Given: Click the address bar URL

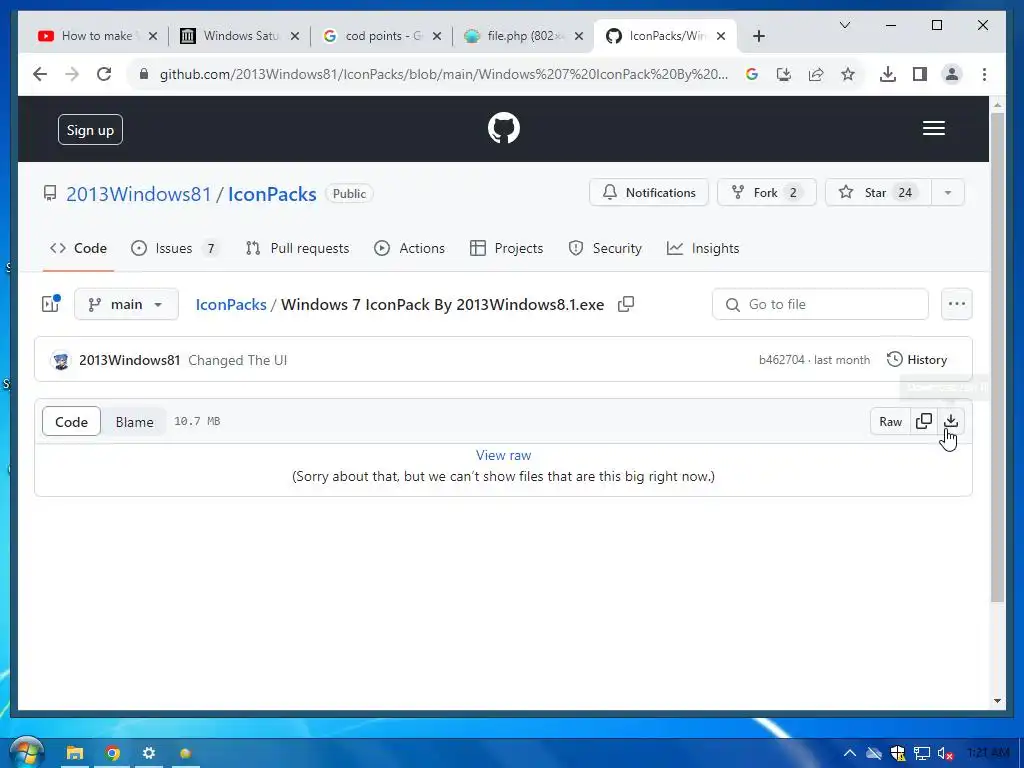Looking at the screenshot, I should (x=443, y=74).
